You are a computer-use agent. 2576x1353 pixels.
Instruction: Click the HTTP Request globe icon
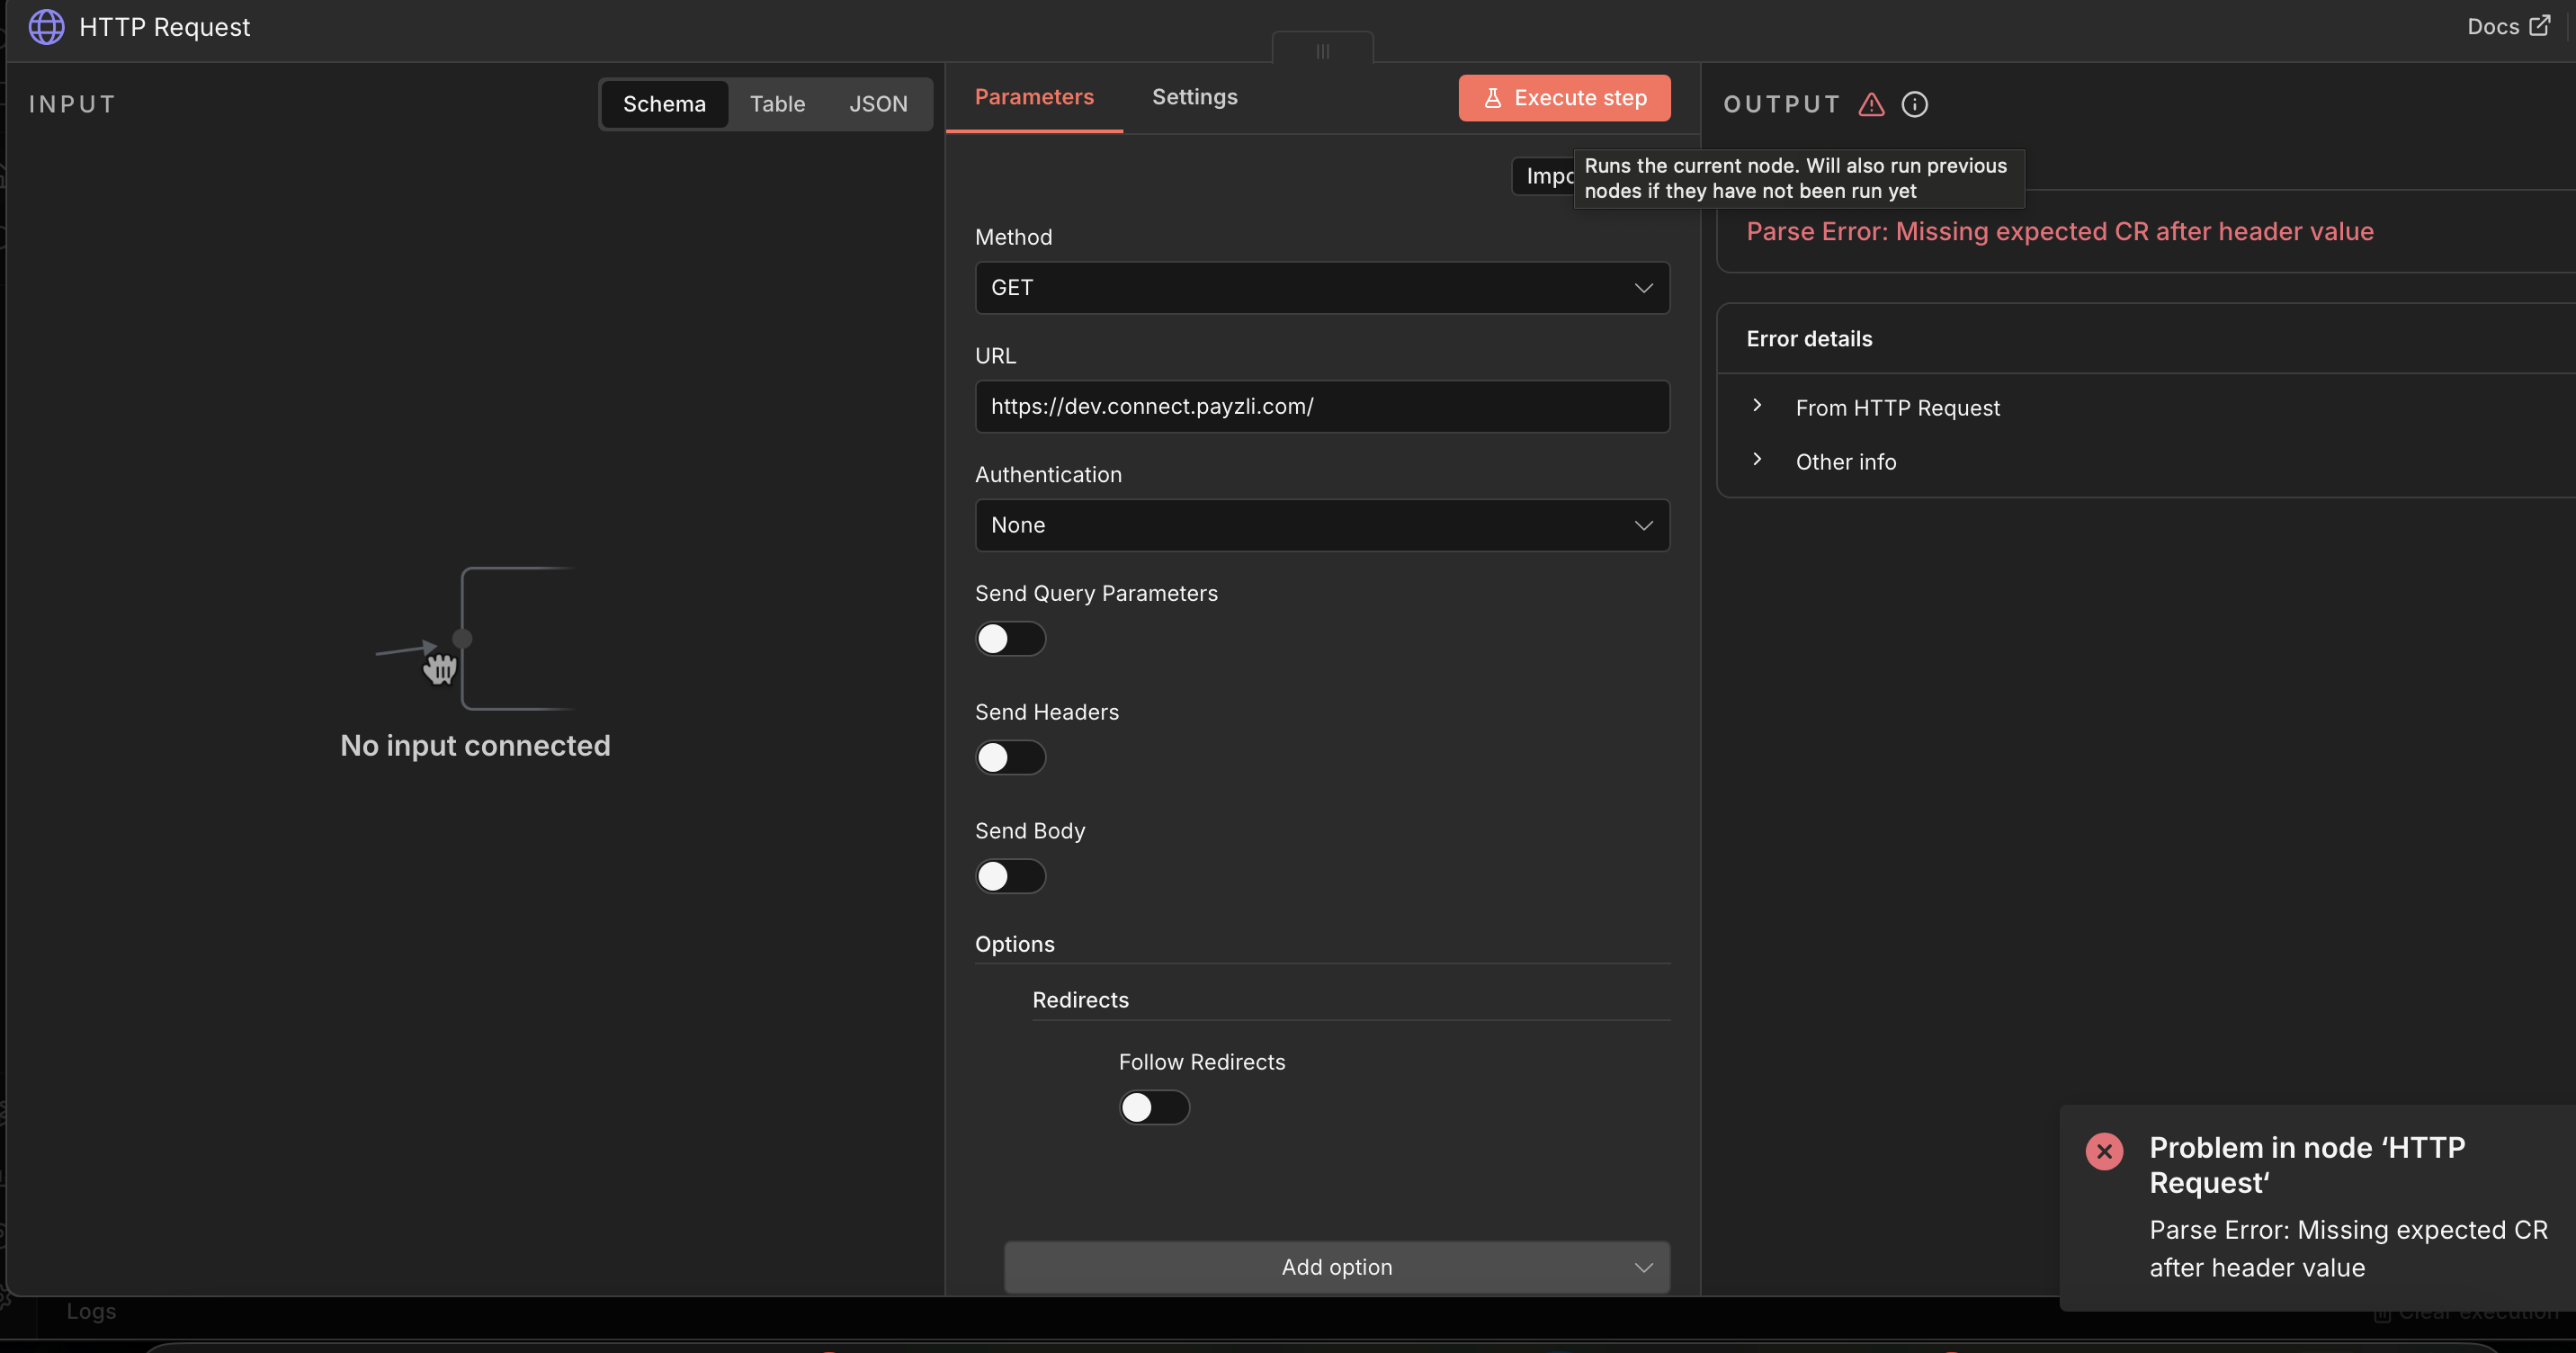pos(46,27)
